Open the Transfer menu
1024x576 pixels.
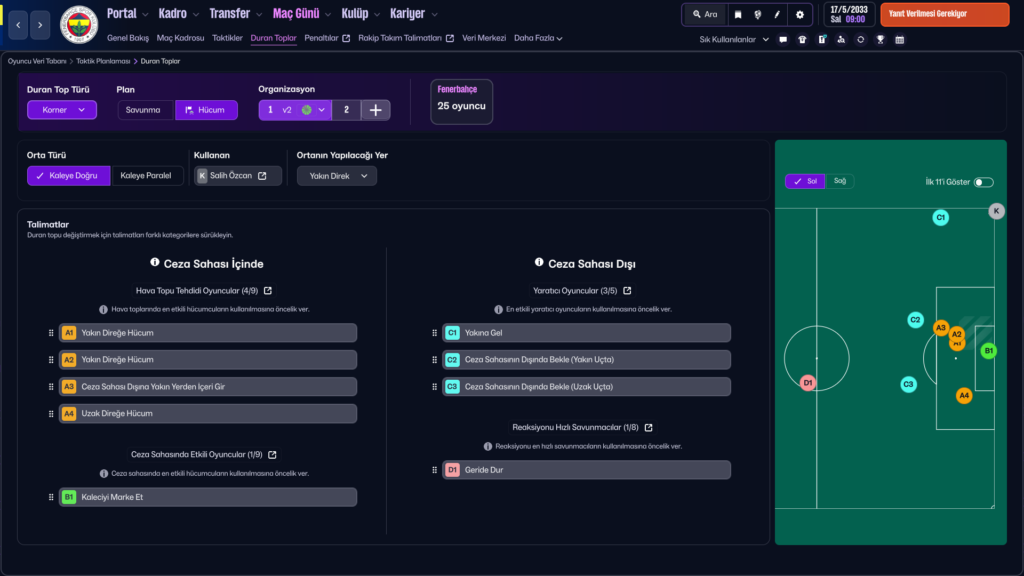(231, 14)
